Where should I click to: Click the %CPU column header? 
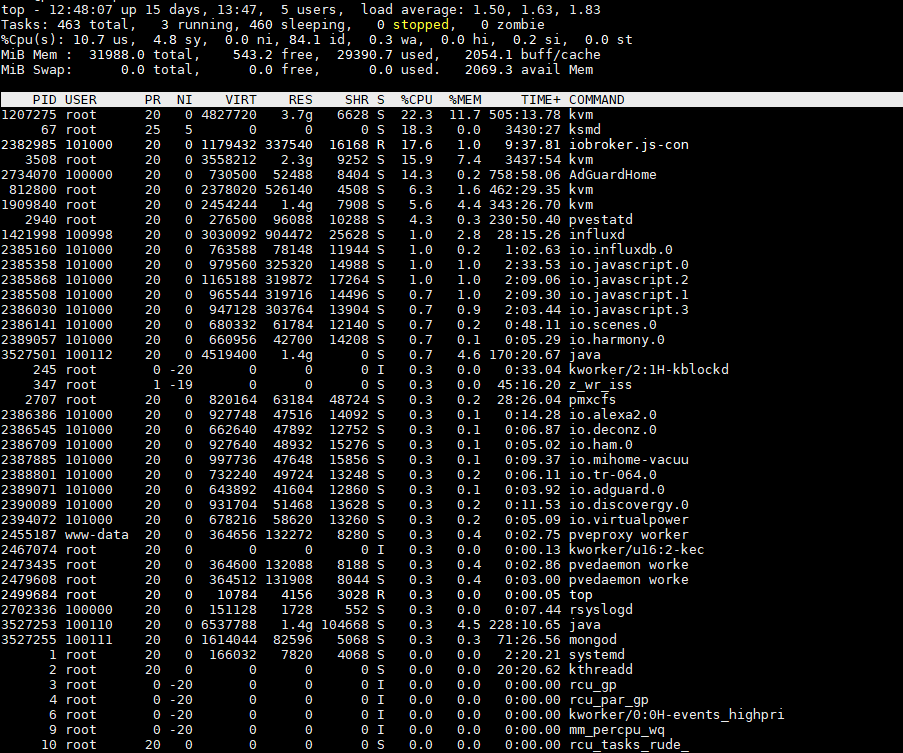416,100
